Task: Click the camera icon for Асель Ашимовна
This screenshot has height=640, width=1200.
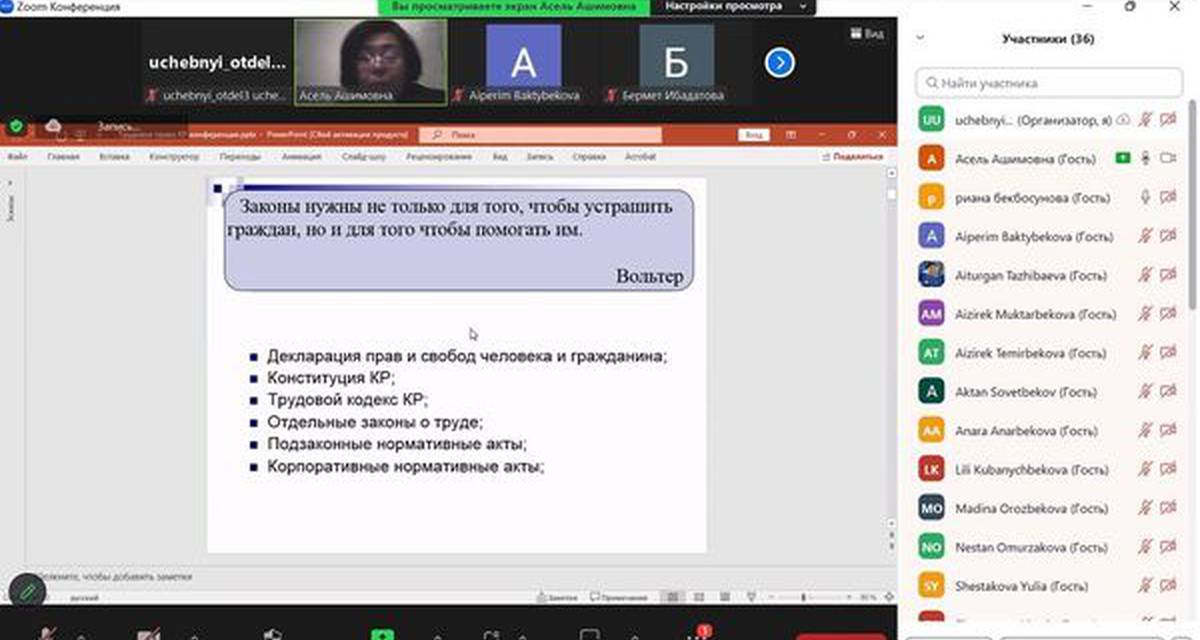Action: click(x=1167, y=158)
